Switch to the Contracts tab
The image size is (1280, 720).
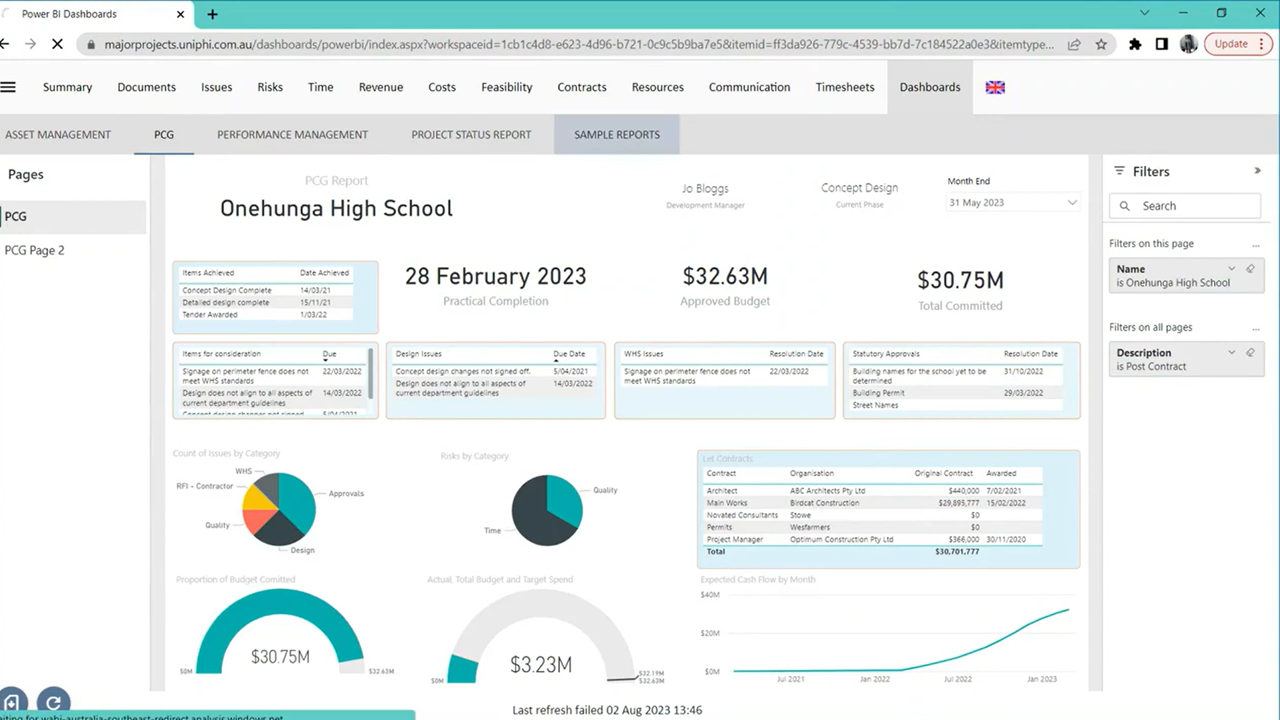click(x=581, y=87)
